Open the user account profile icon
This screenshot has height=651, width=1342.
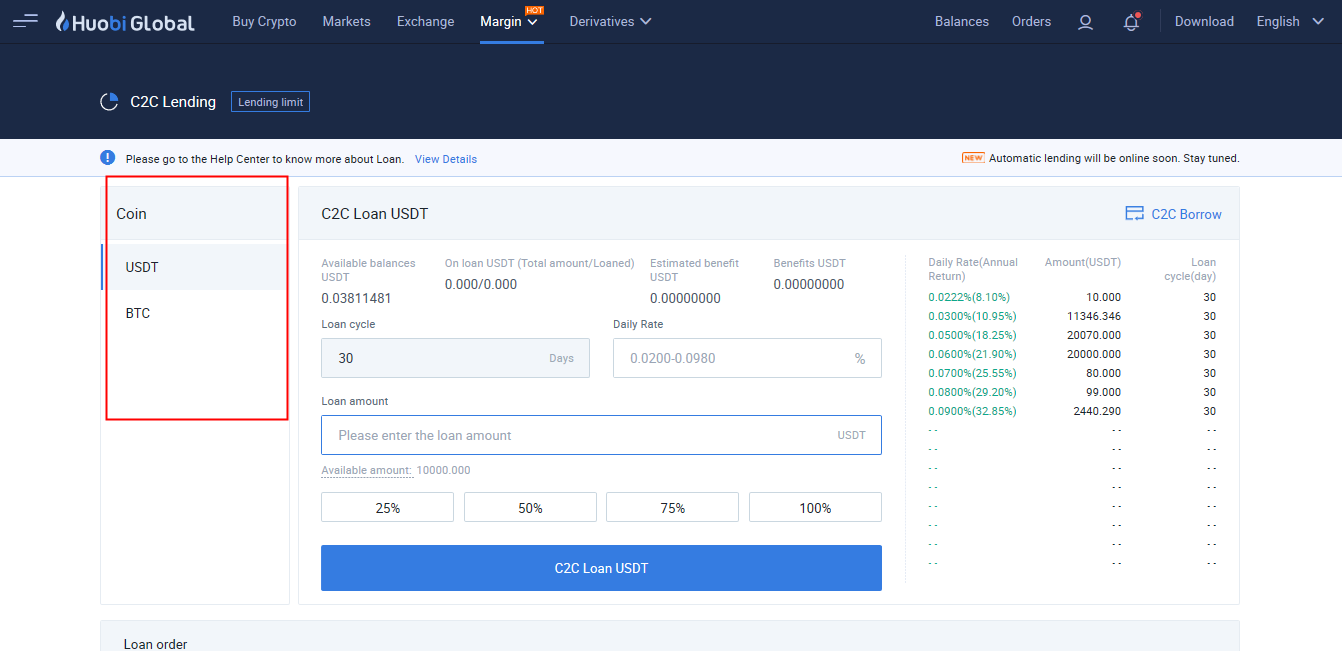pyautogui.click(x=1085, y=22)
